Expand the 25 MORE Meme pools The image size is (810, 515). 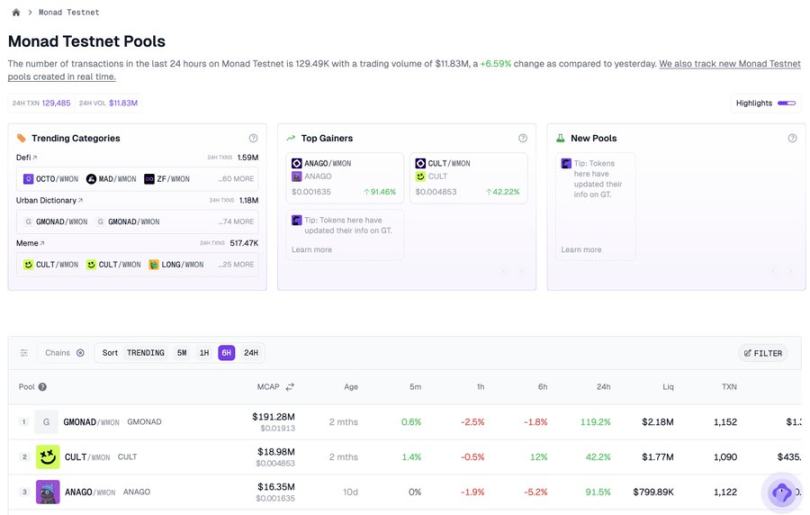[x=236, y=265]
